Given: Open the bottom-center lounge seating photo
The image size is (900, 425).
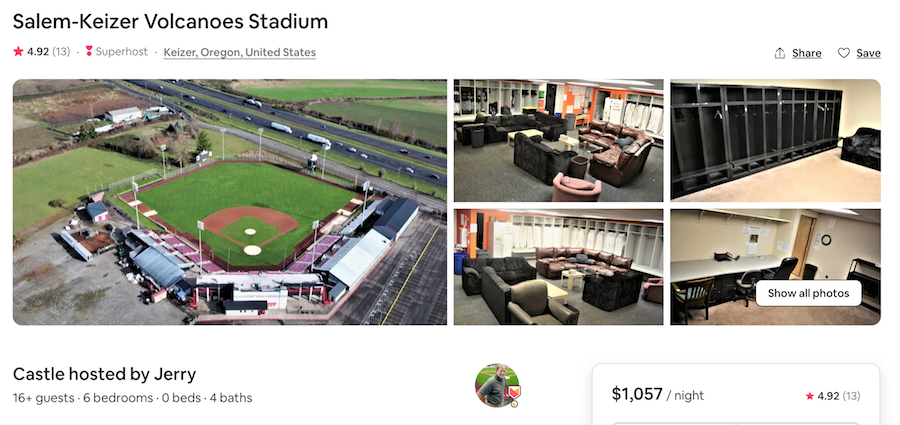Looking at the screenshot, I should coord(558,266).
